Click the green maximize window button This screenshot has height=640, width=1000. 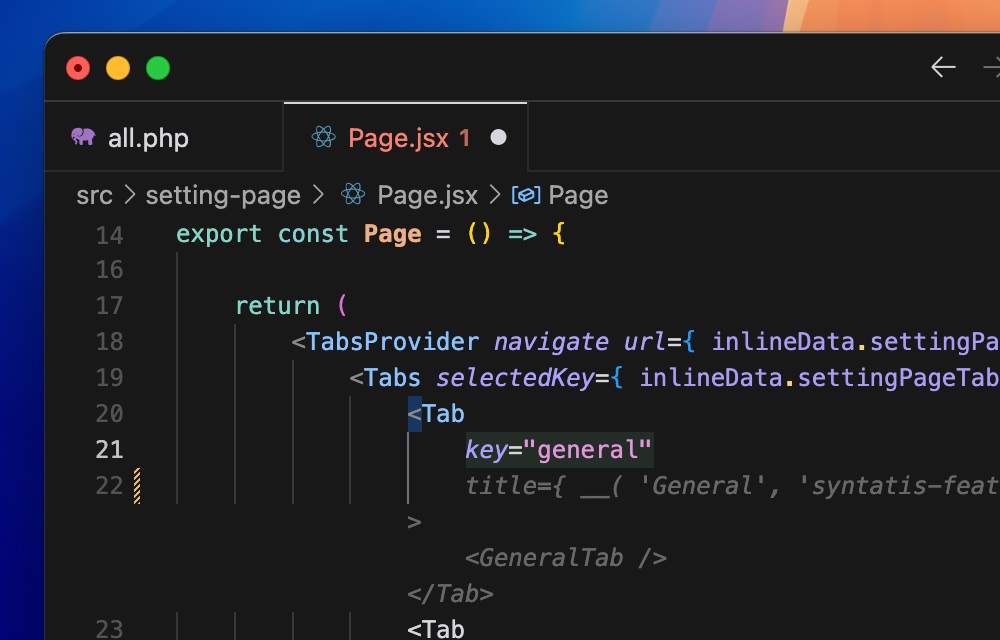[158, 68]
